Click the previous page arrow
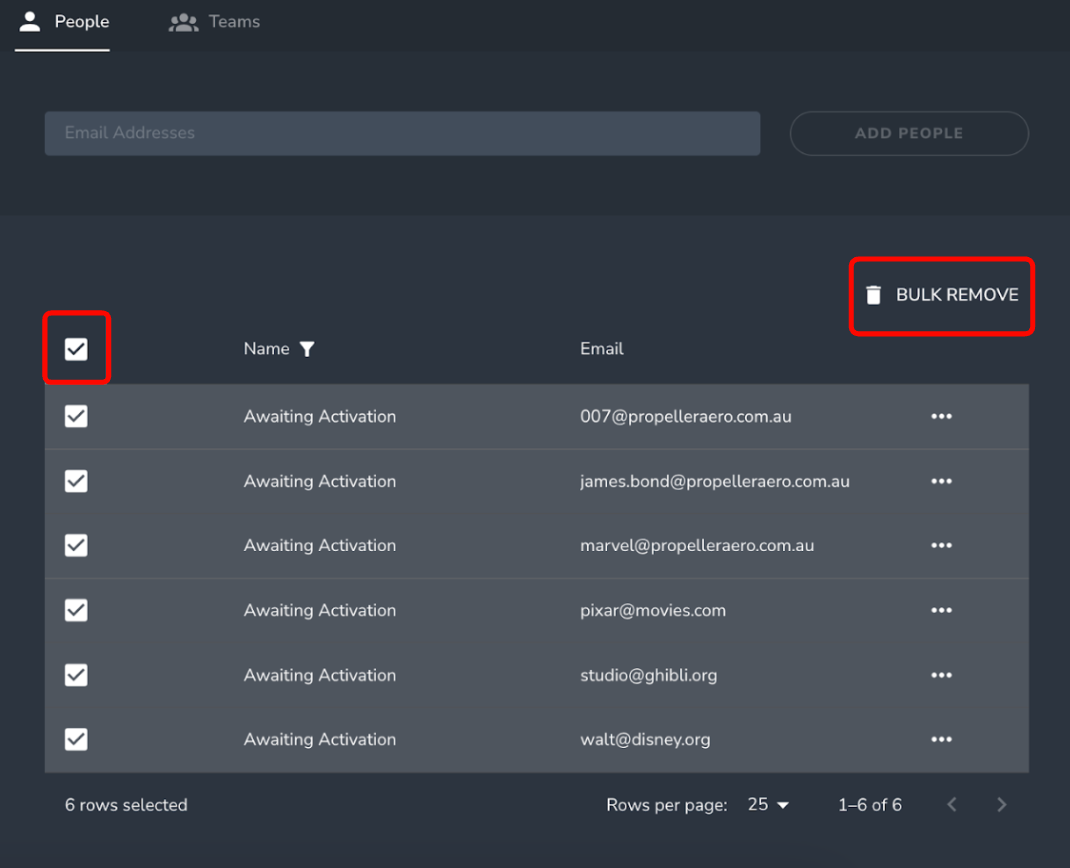 point(951,804)
